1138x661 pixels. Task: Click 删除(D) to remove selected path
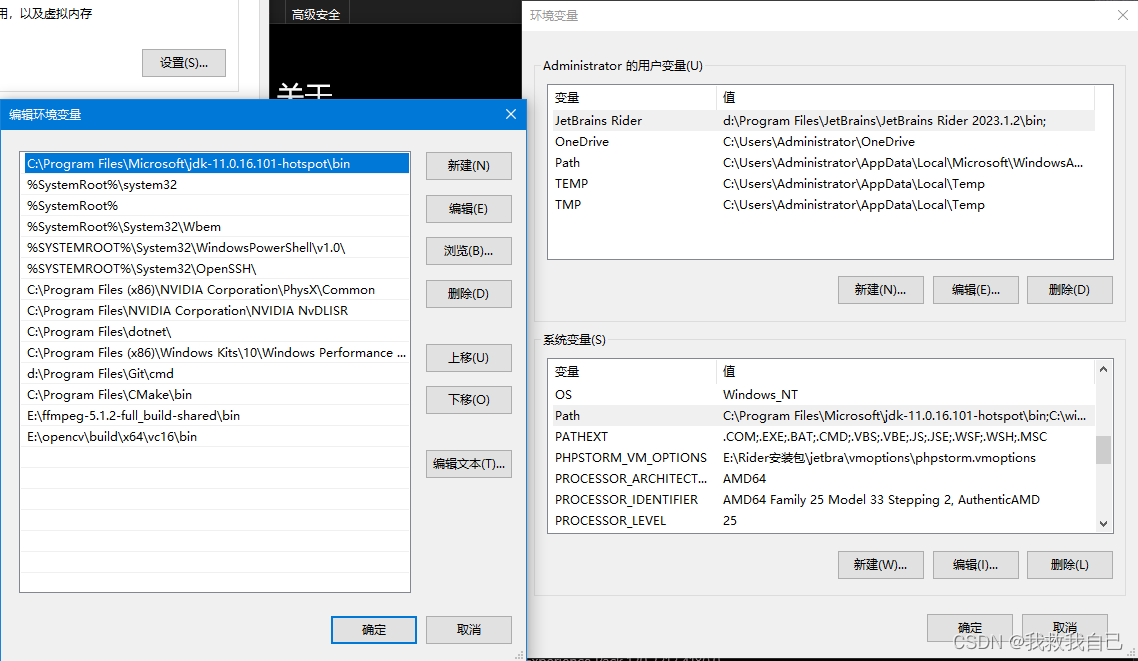(x=468, y=293)
